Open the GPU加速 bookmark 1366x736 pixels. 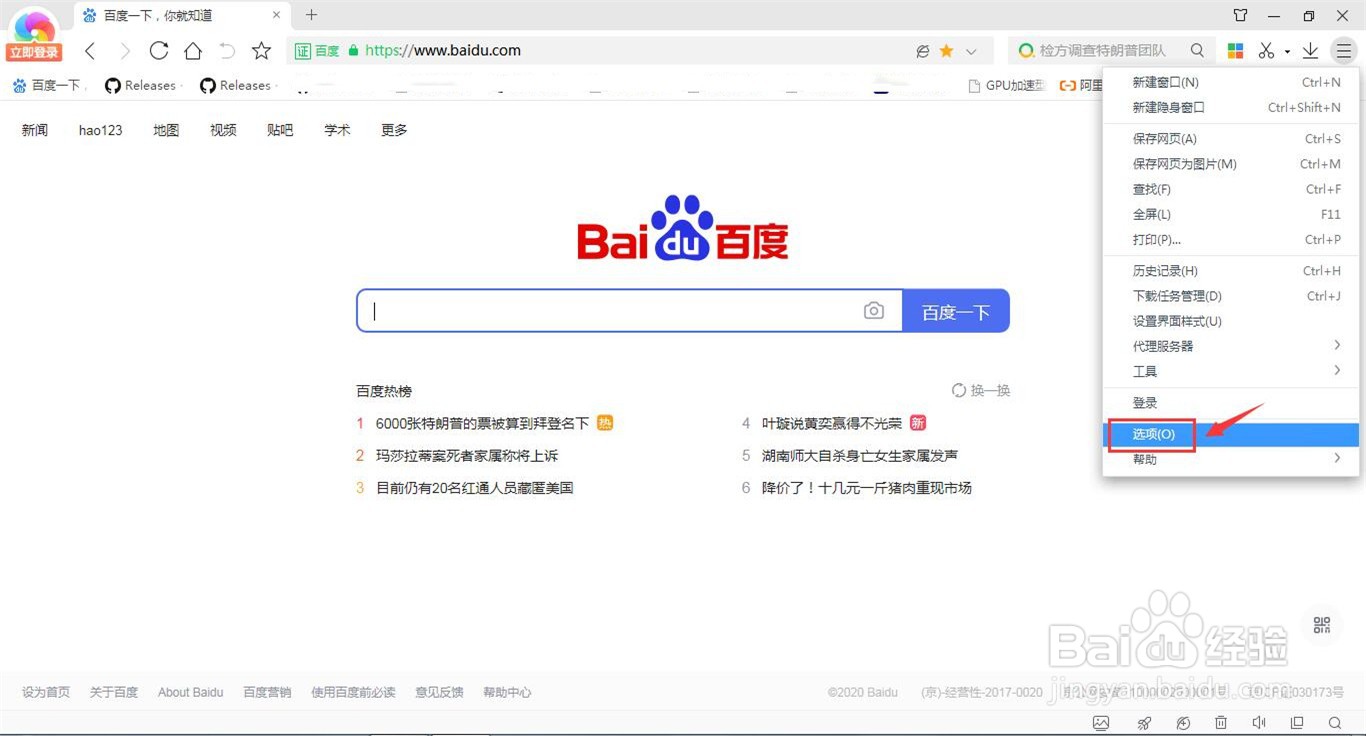pyautogui.click(x=1007, y=86)
